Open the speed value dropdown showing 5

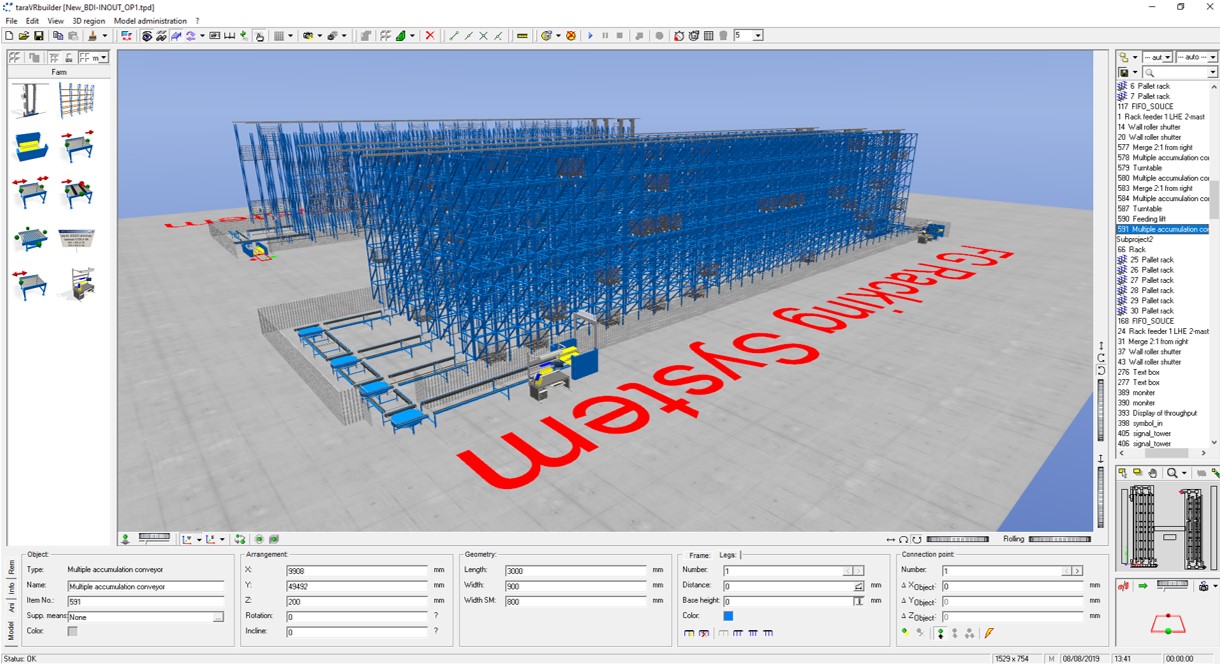pyautogui.click(x=758, y=36)
